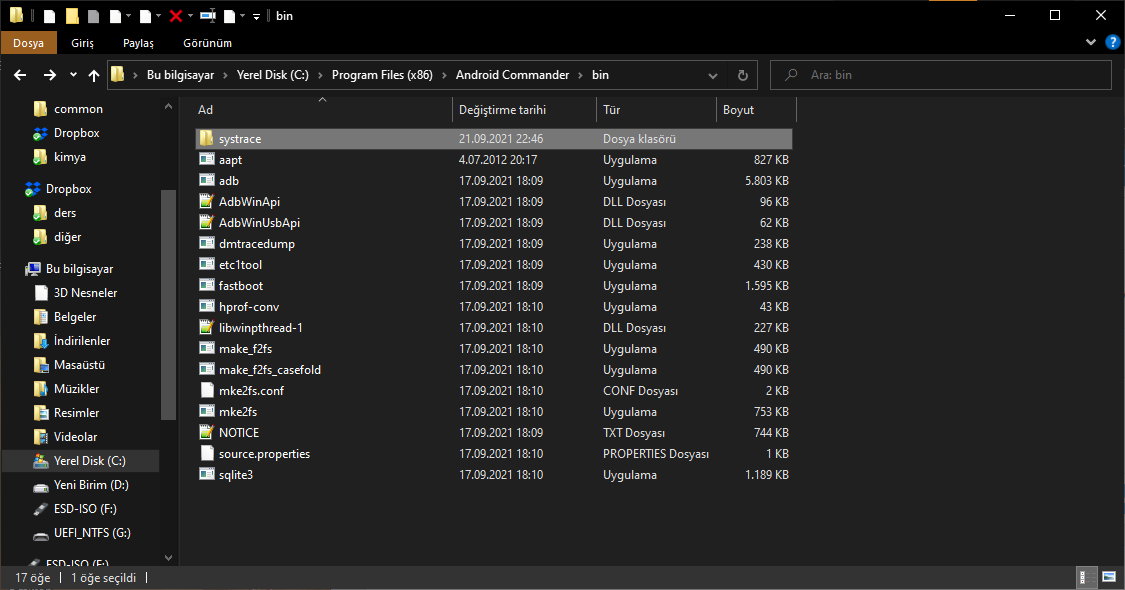Viewport: 1125px width, 590px height.
Task: Click the Müzikler music folder icon
Action: 41,389
